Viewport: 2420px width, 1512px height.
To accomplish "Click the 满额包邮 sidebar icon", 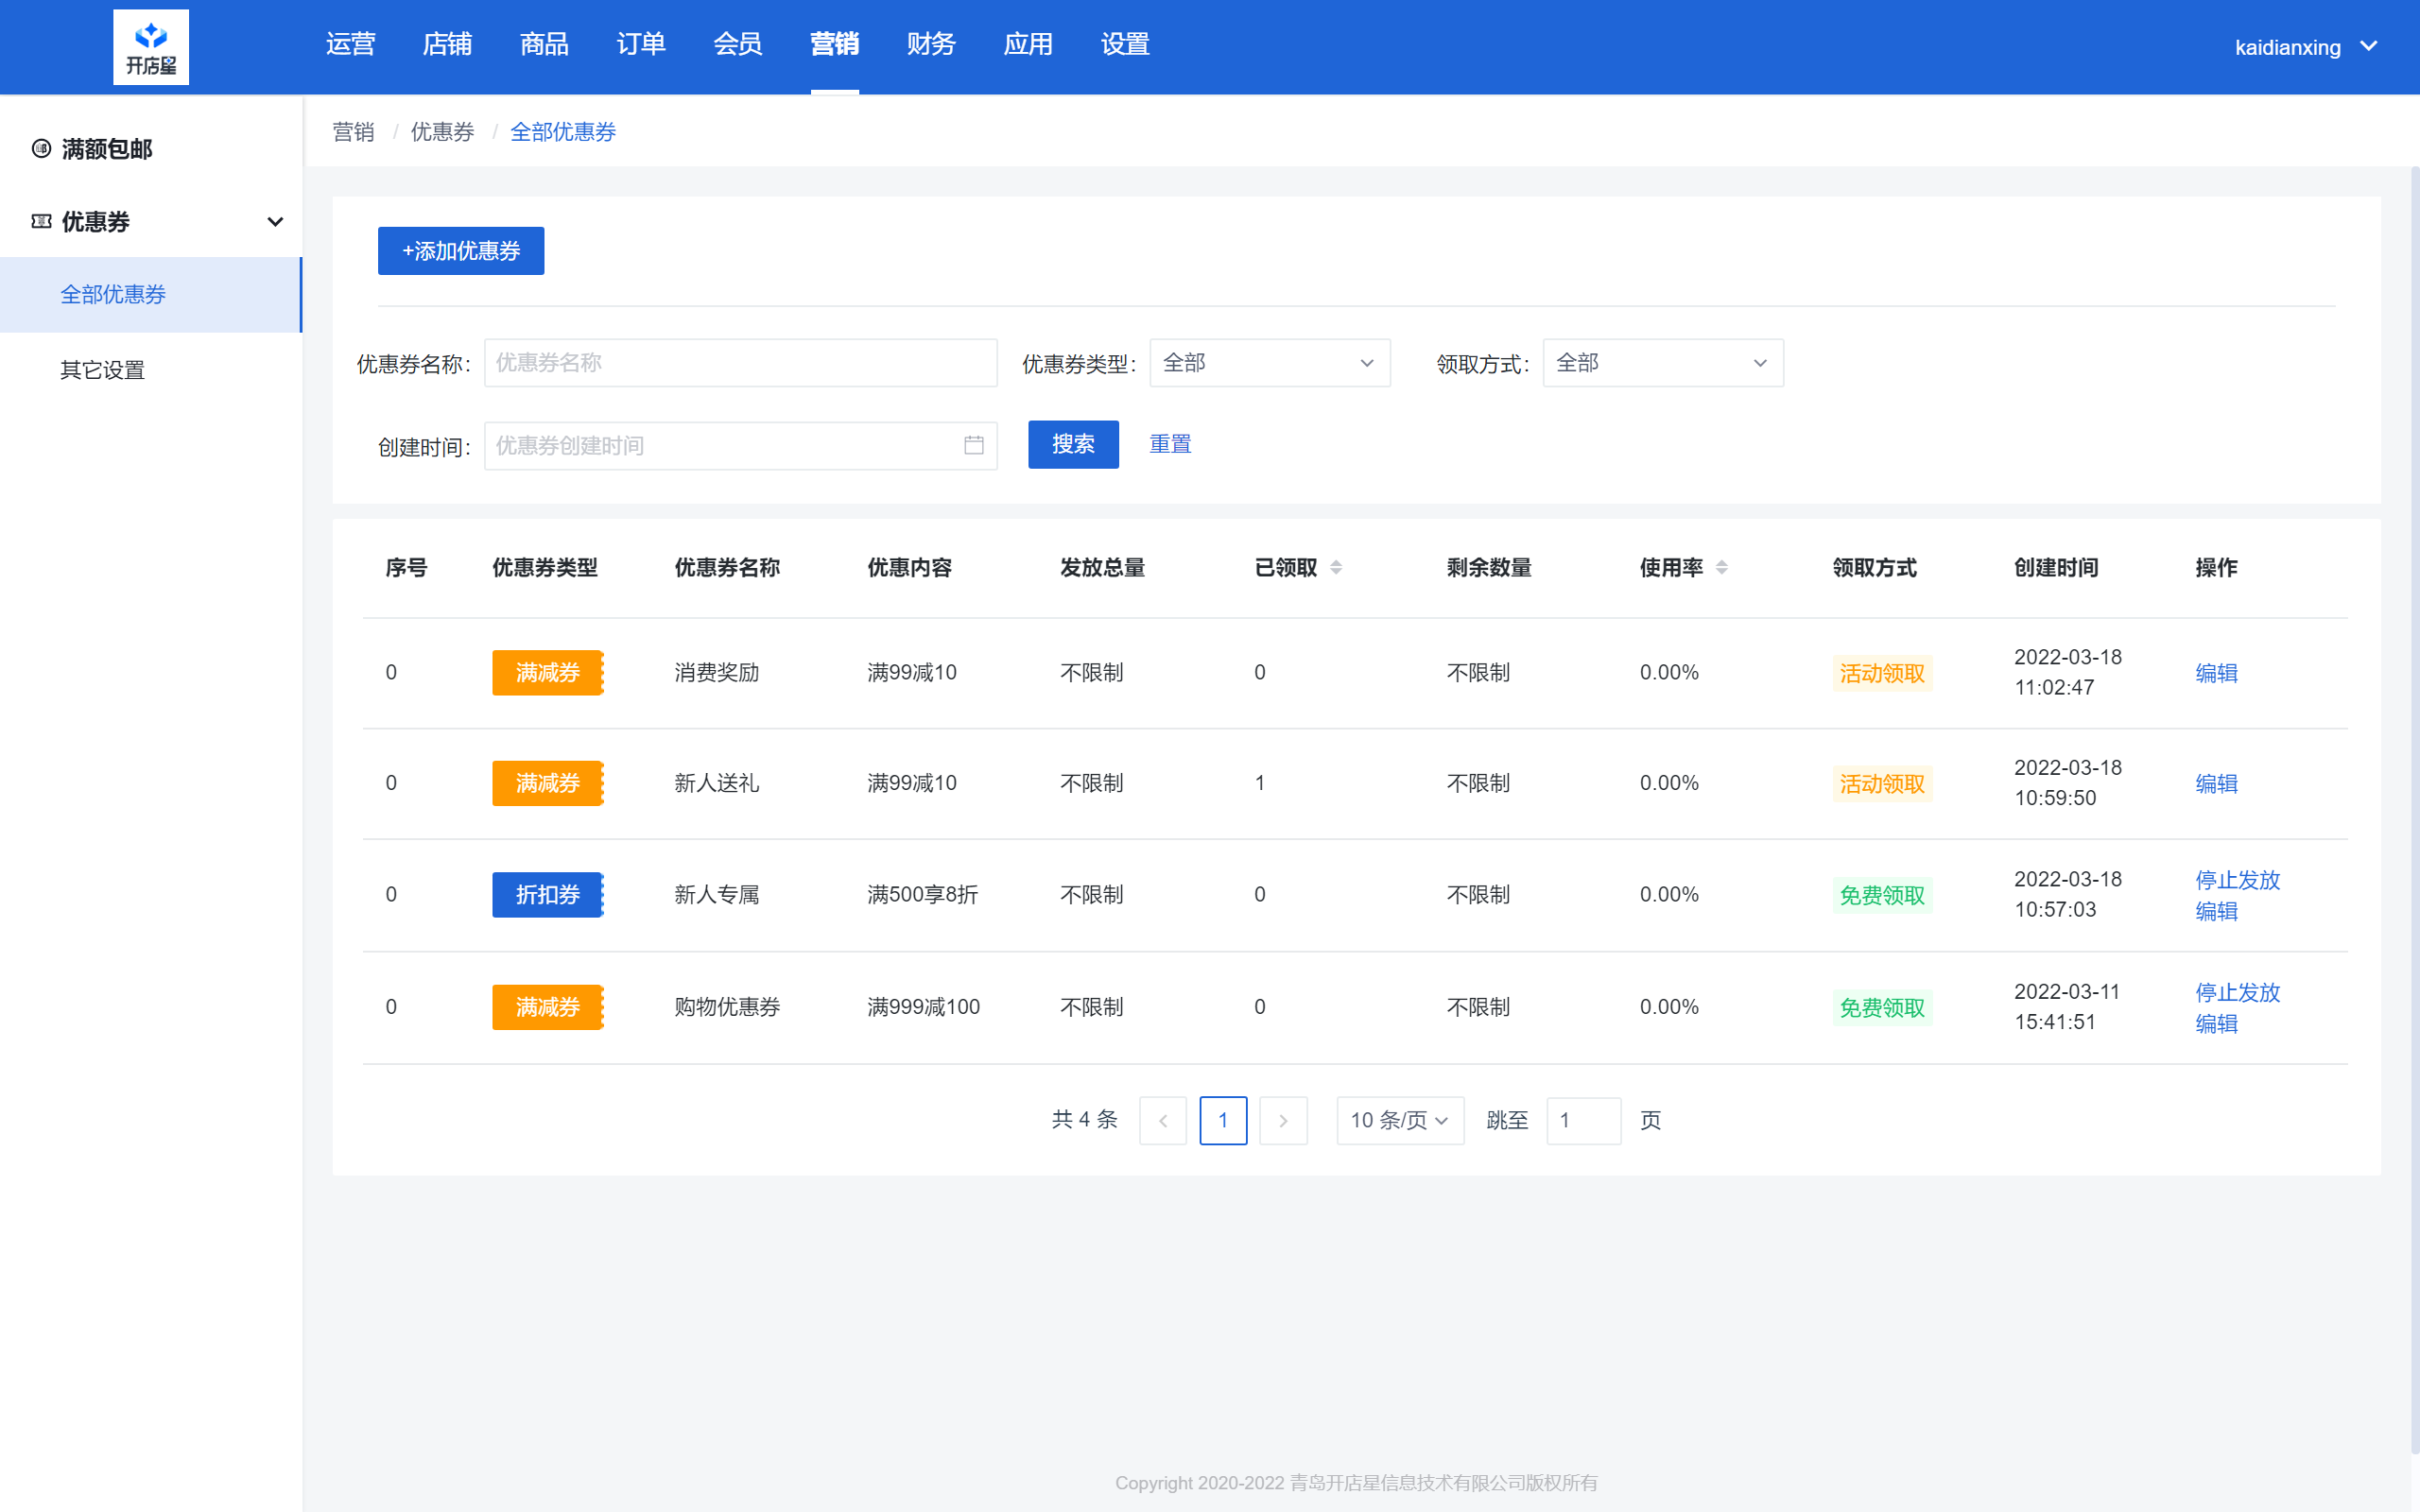I will (x=41, y=149).
